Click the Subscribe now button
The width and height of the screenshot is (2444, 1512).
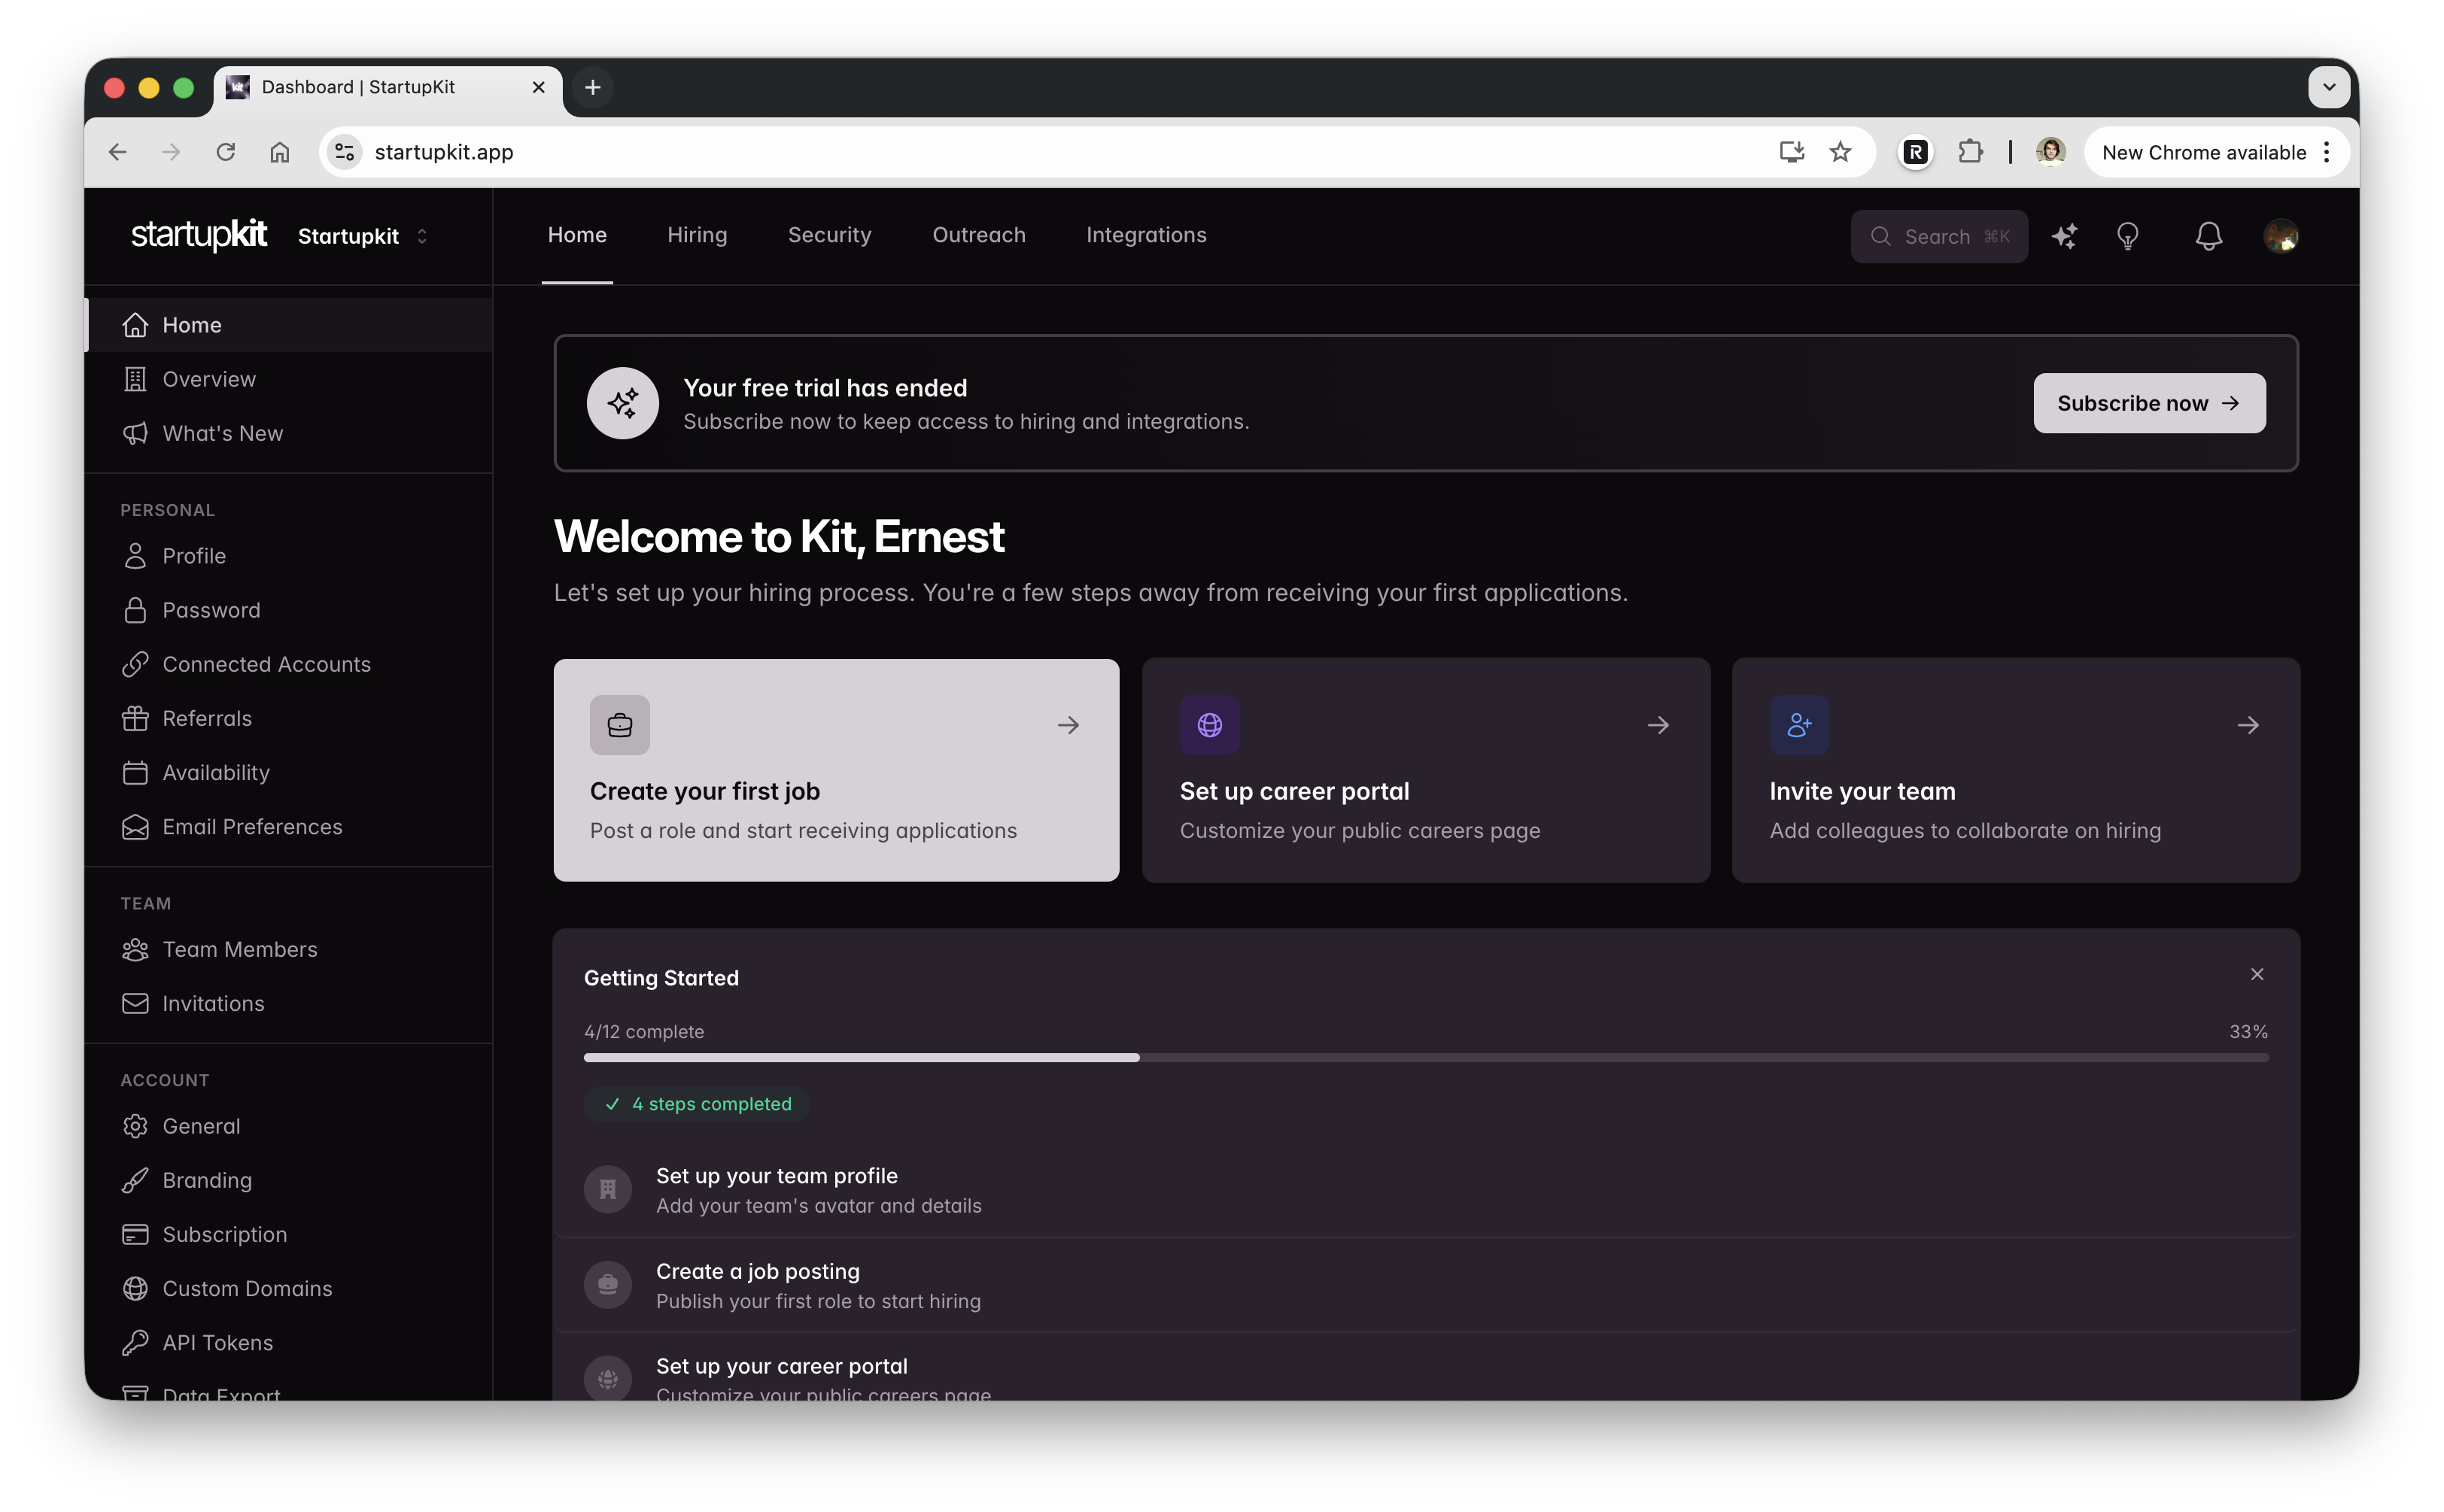click(x=2149, y=403)
